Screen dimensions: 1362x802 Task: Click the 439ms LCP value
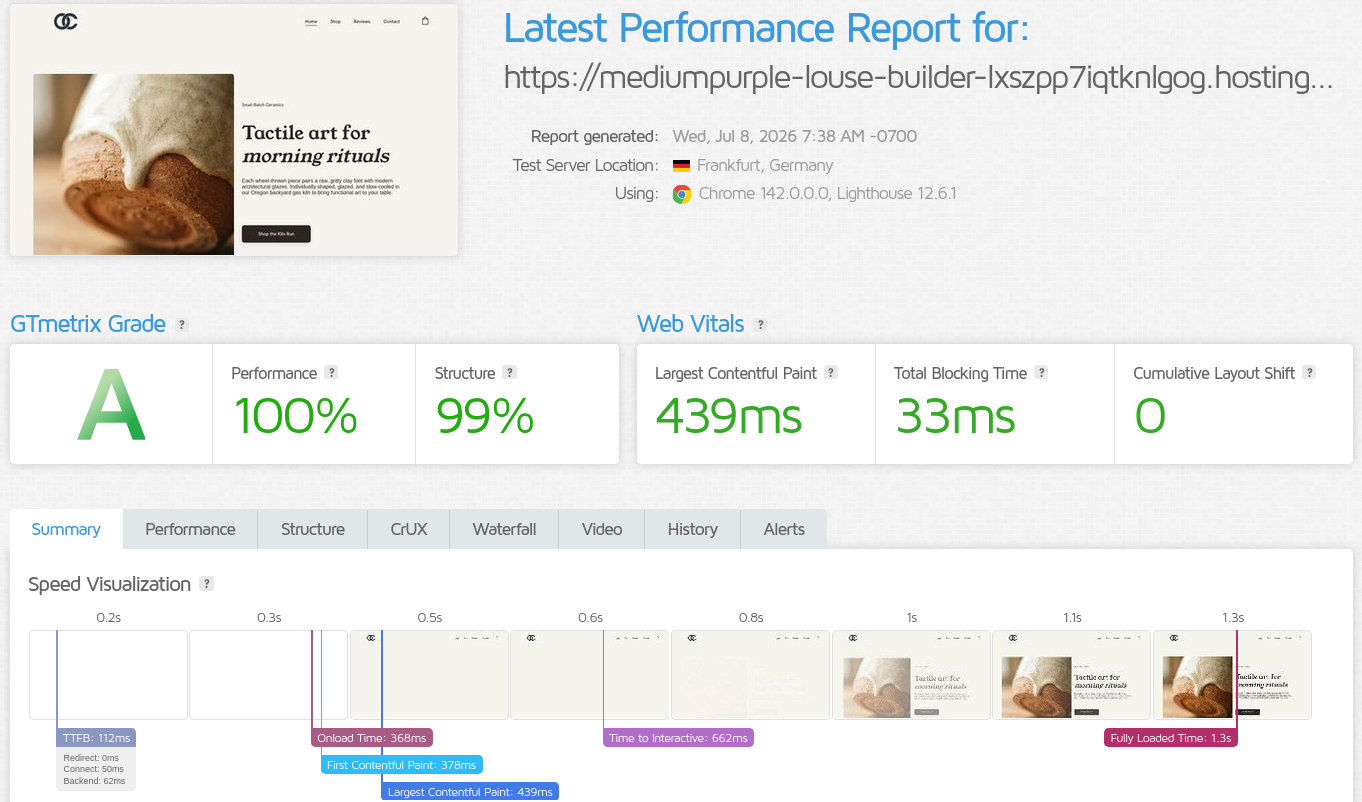729,416
